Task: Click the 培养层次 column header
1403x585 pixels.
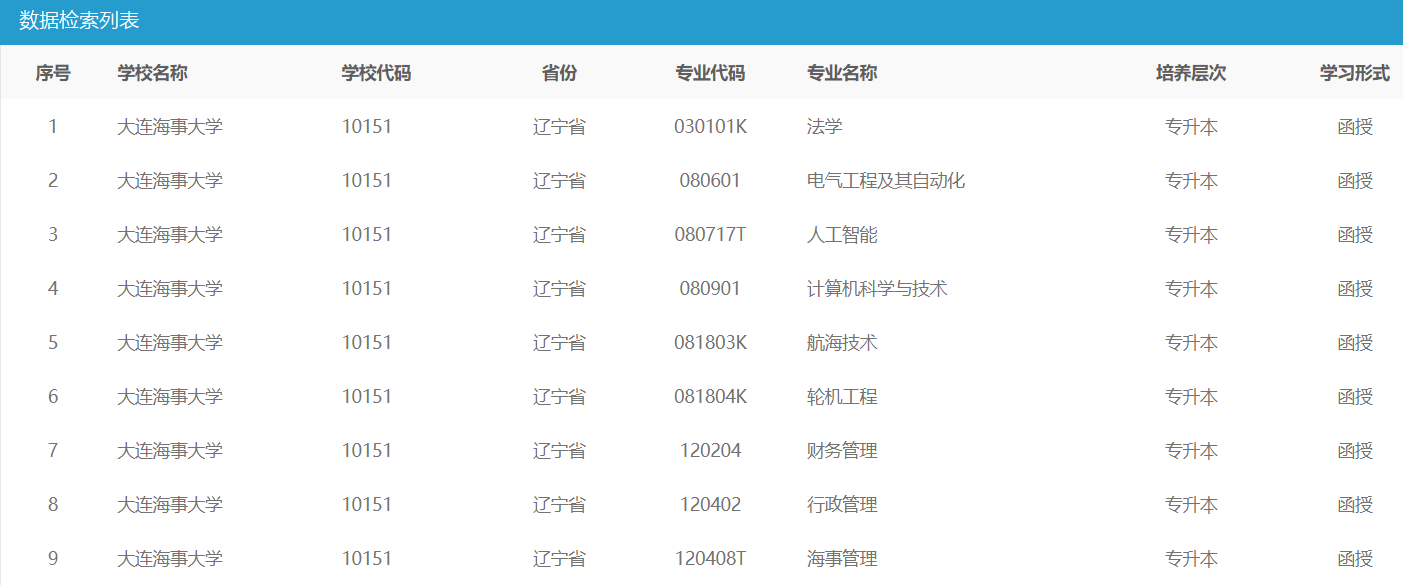Action: [1191, 73]
